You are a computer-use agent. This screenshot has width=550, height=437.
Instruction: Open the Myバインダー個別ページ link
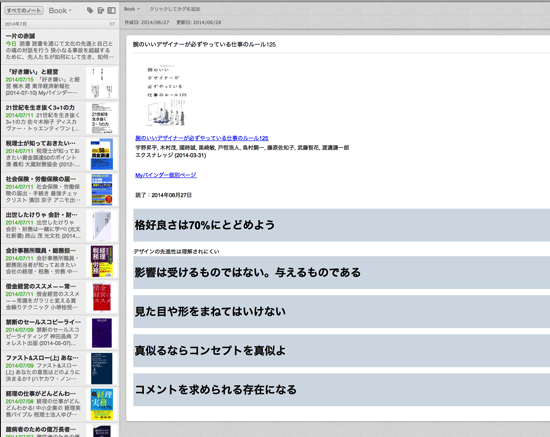click(166, 175)
